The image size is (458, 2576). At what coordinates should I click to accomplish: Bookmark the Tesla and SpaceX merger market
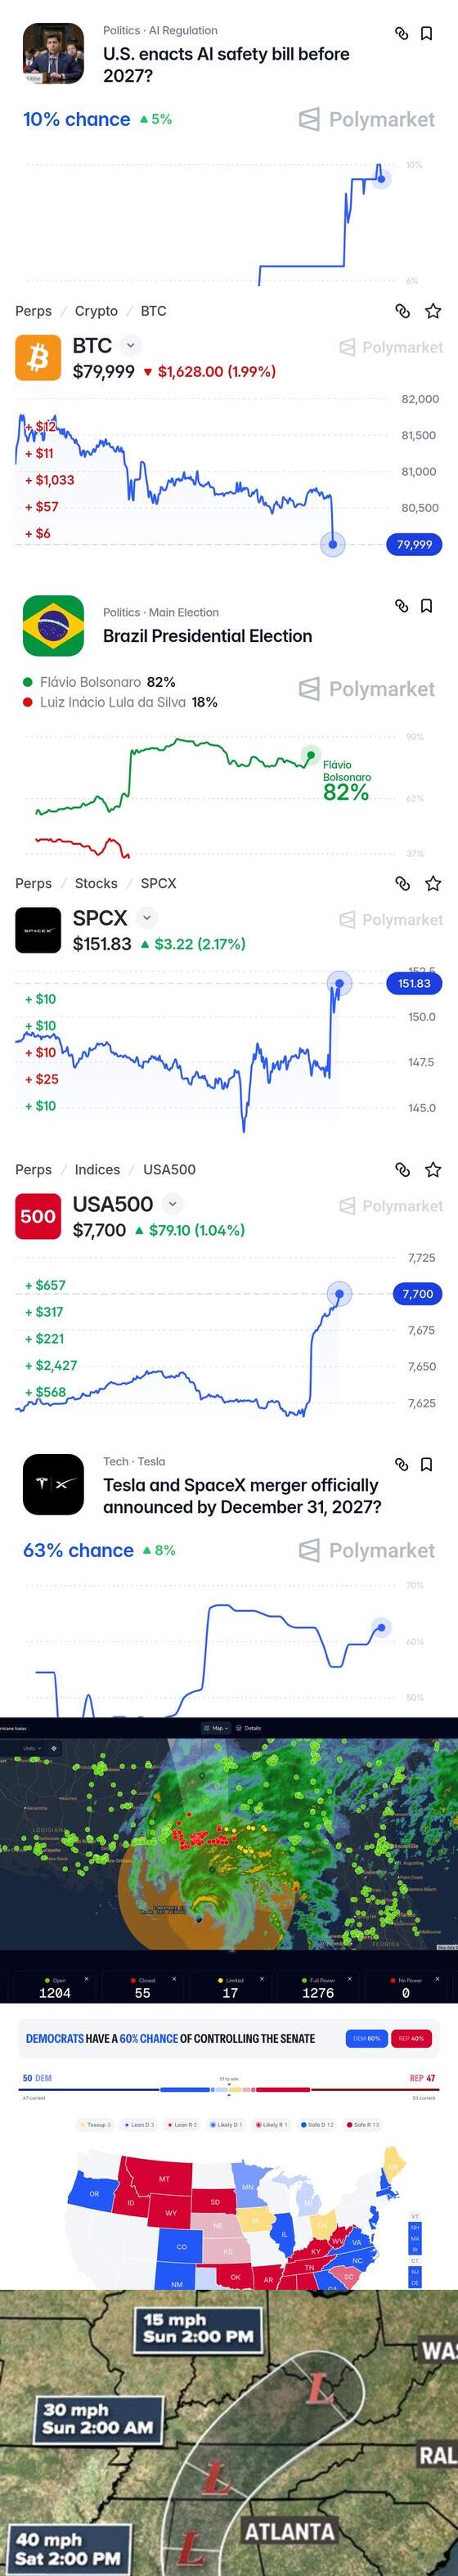point(426,1464)
